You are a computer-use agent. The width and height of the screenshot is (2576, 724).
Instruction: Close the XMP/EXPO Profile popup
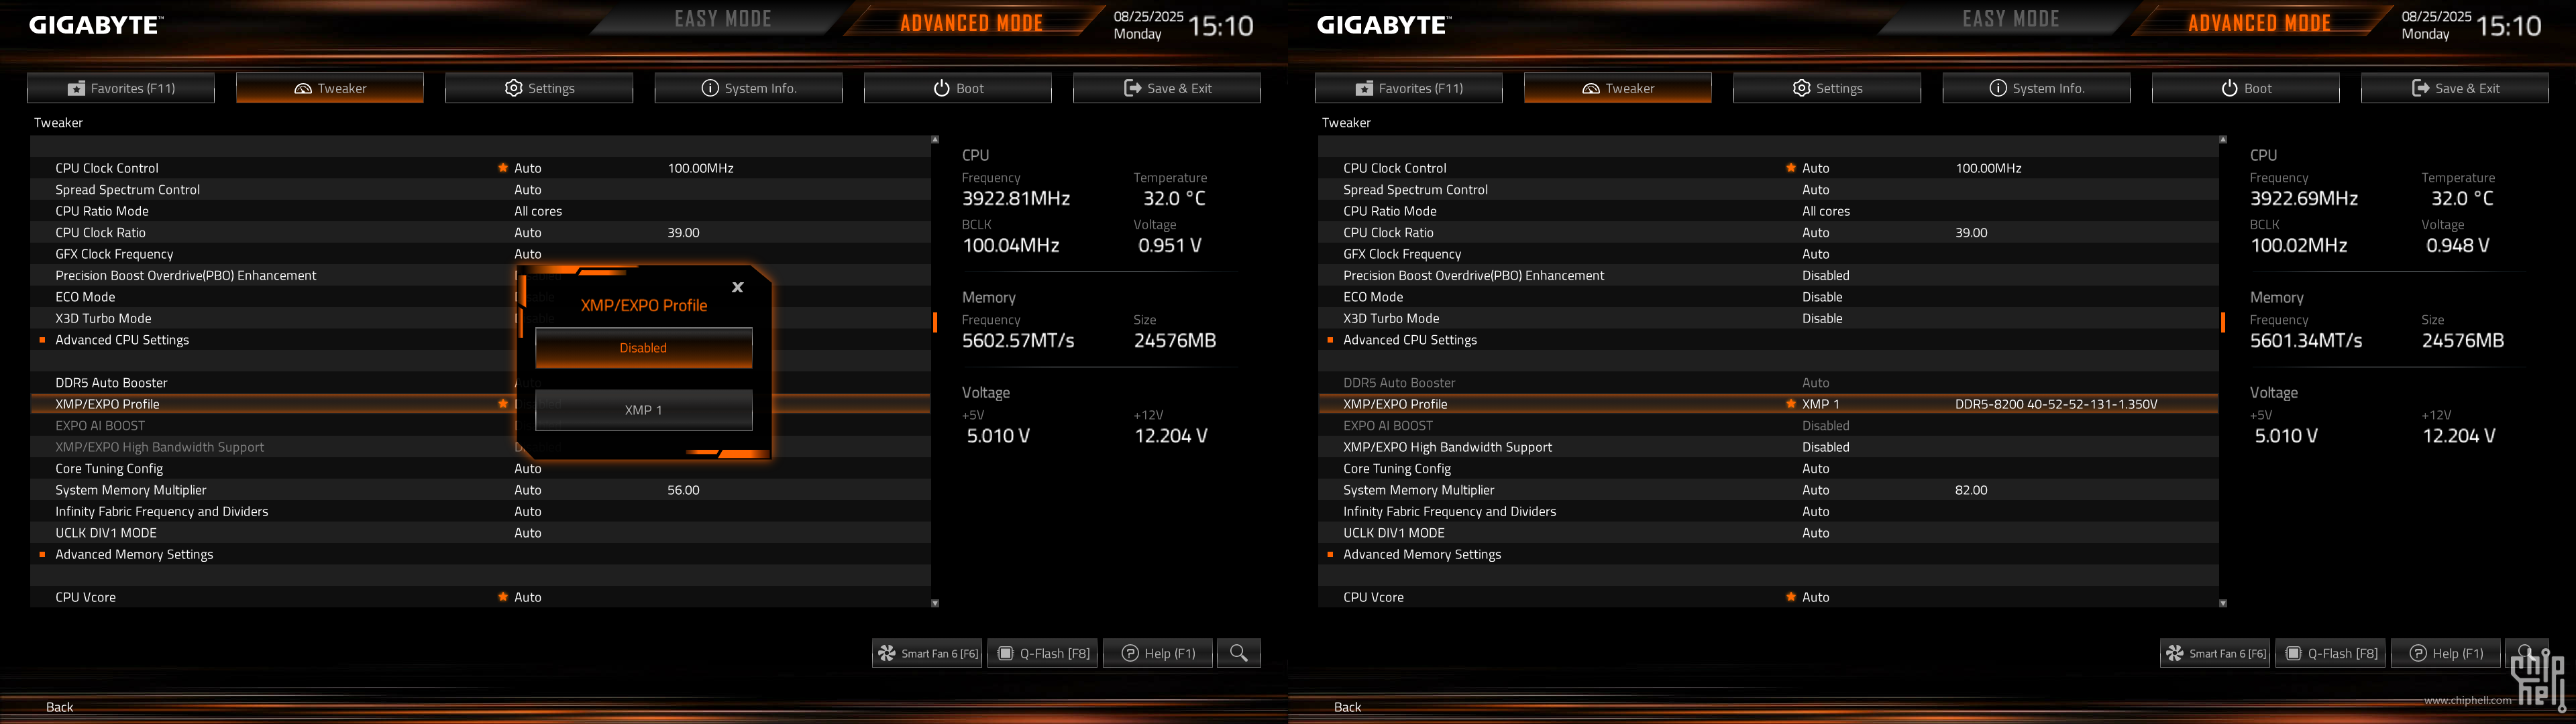[x=737, y=287]
